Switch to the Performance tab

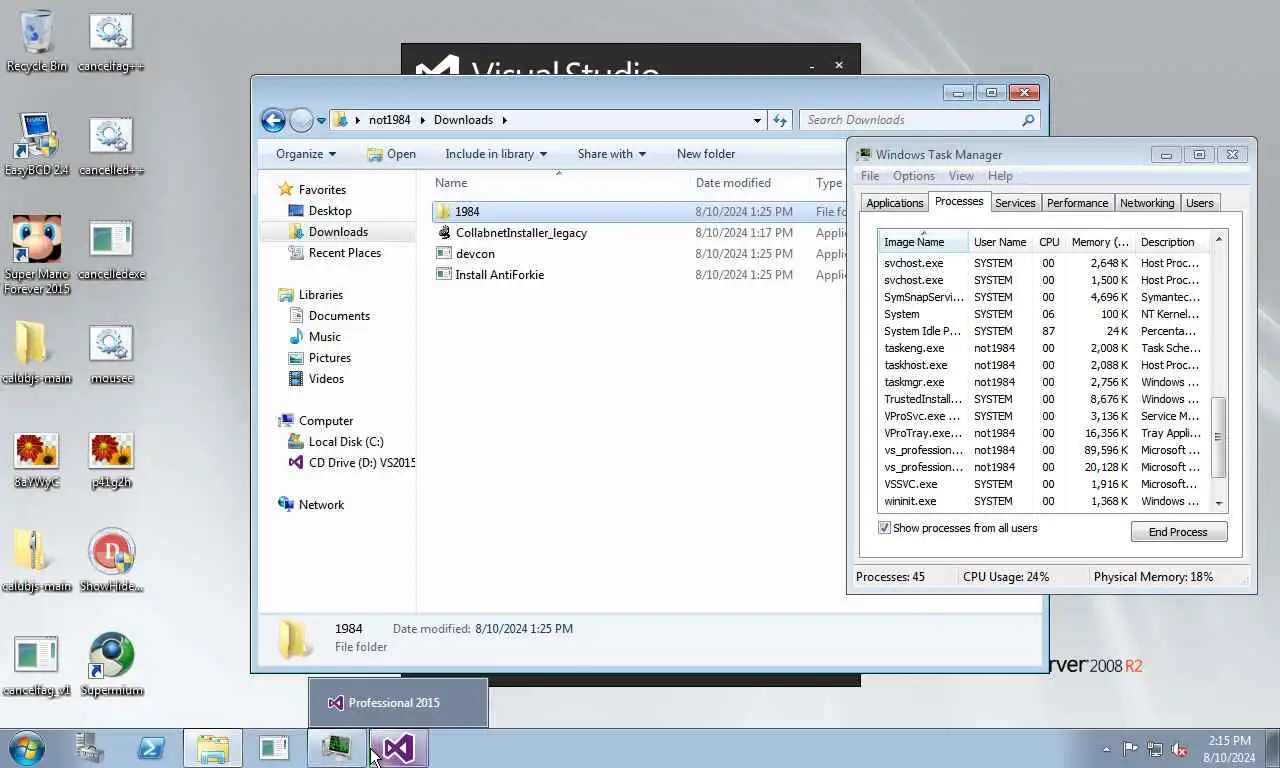pyautogui.click(x=1077, y=203)
